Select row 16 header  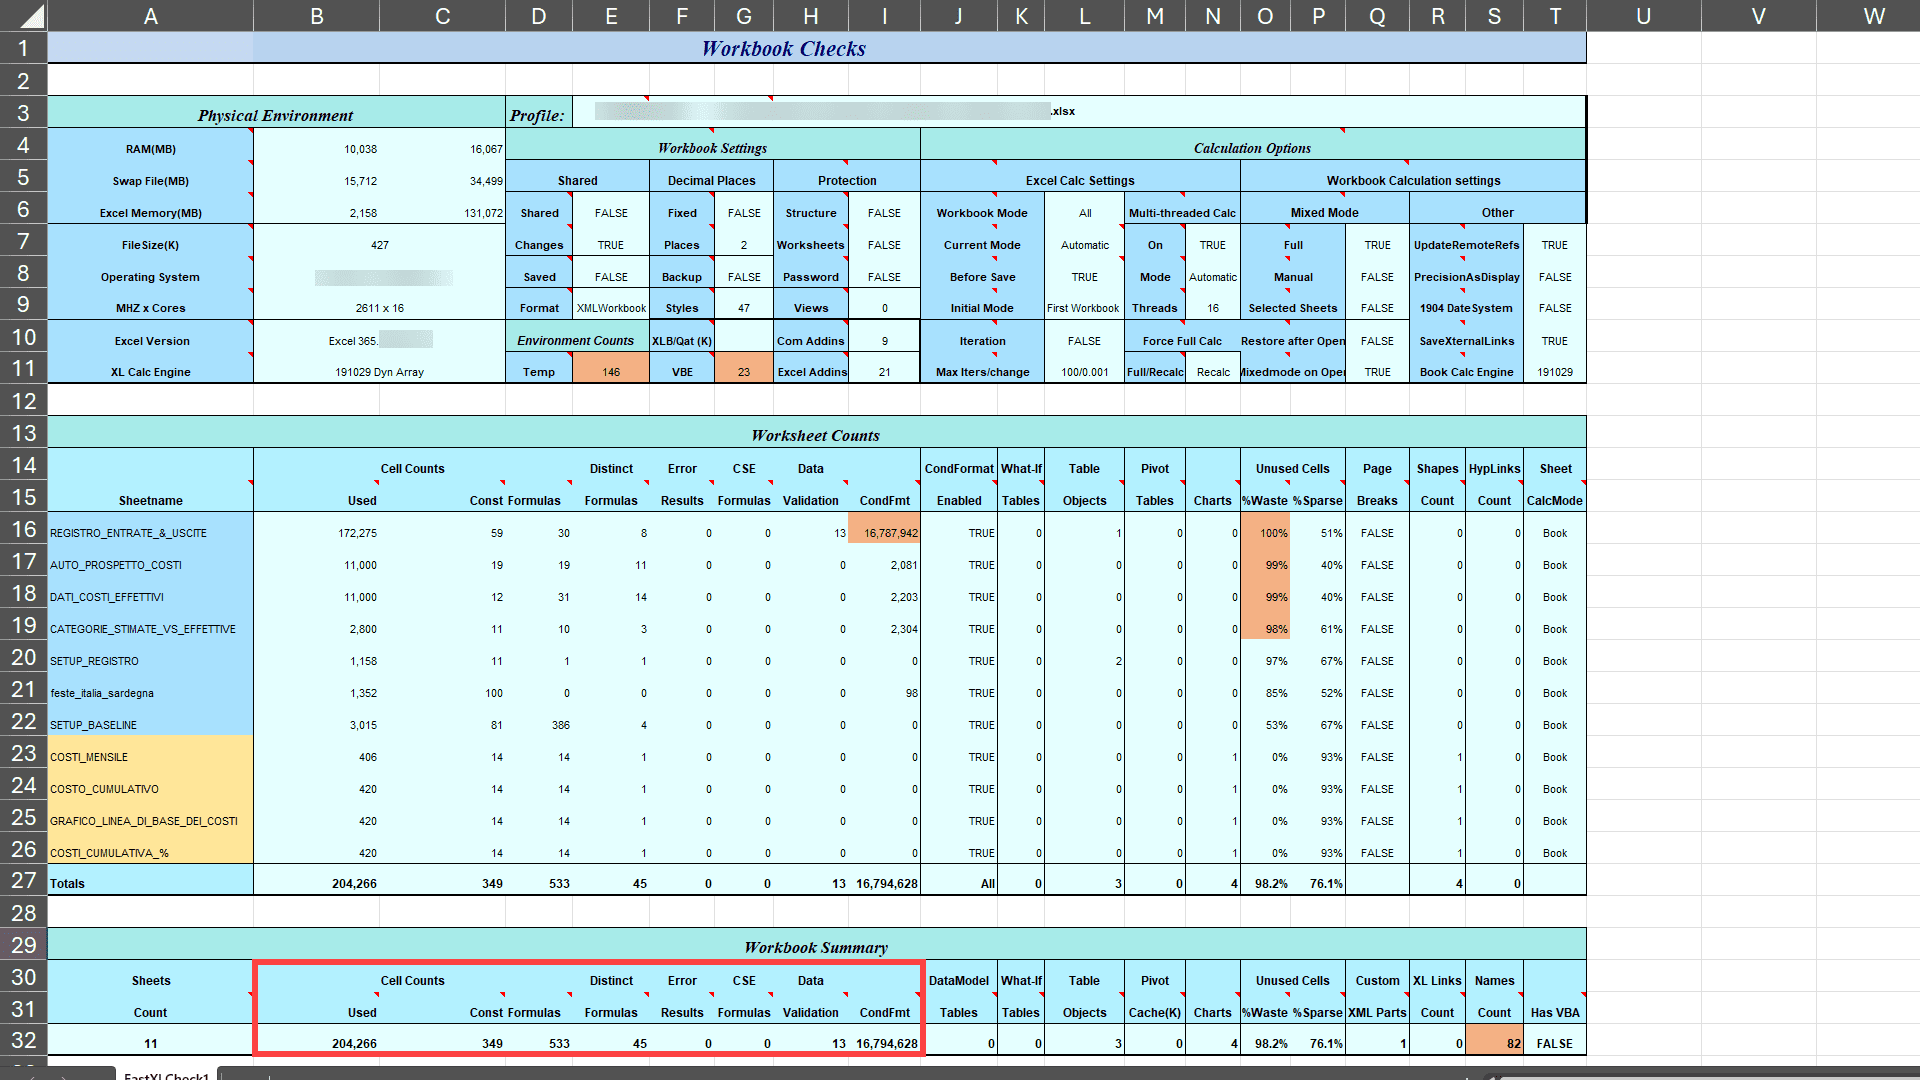tap(24, 533)
